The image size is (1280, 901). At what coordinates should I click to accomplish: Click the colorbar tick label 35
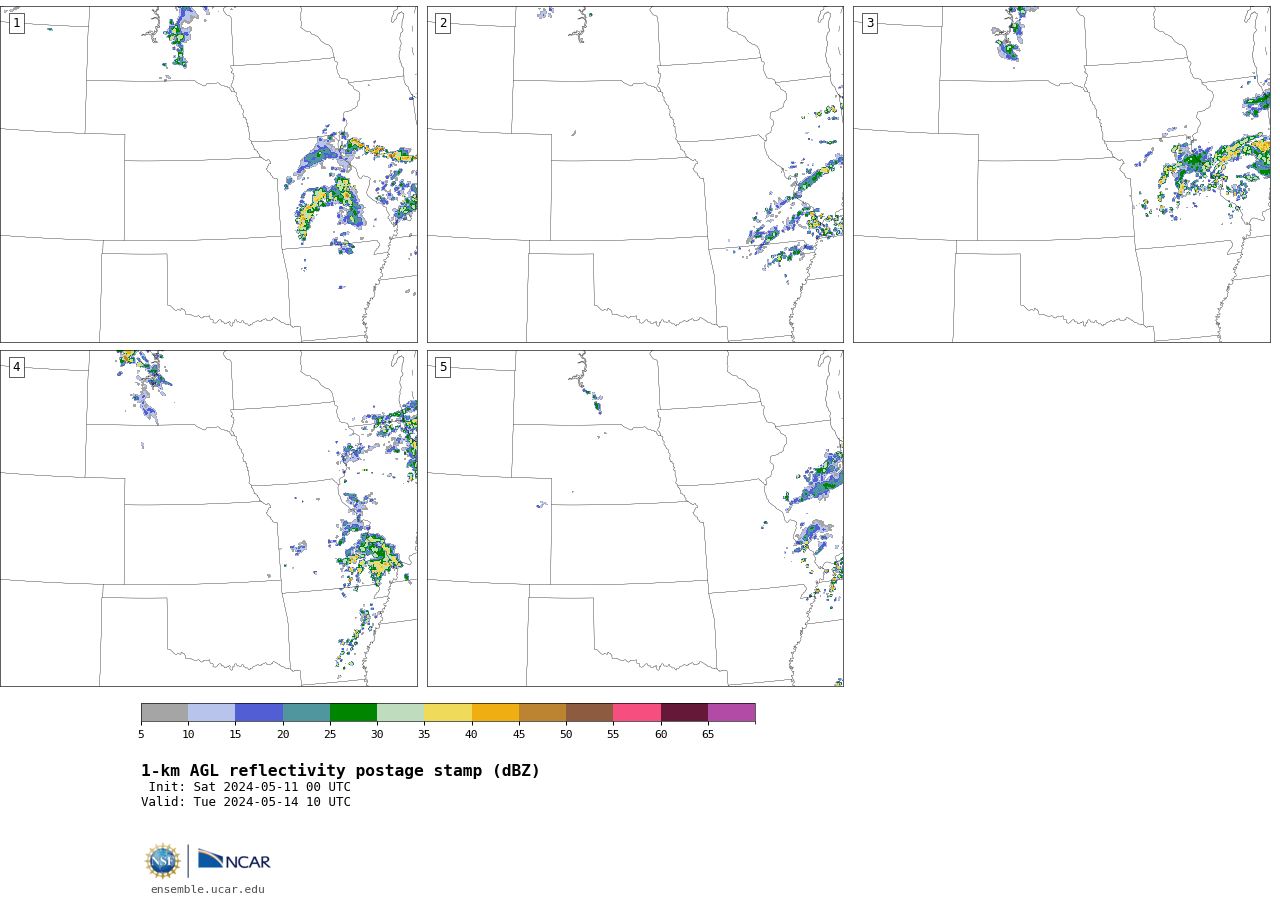tap(424, 735)
